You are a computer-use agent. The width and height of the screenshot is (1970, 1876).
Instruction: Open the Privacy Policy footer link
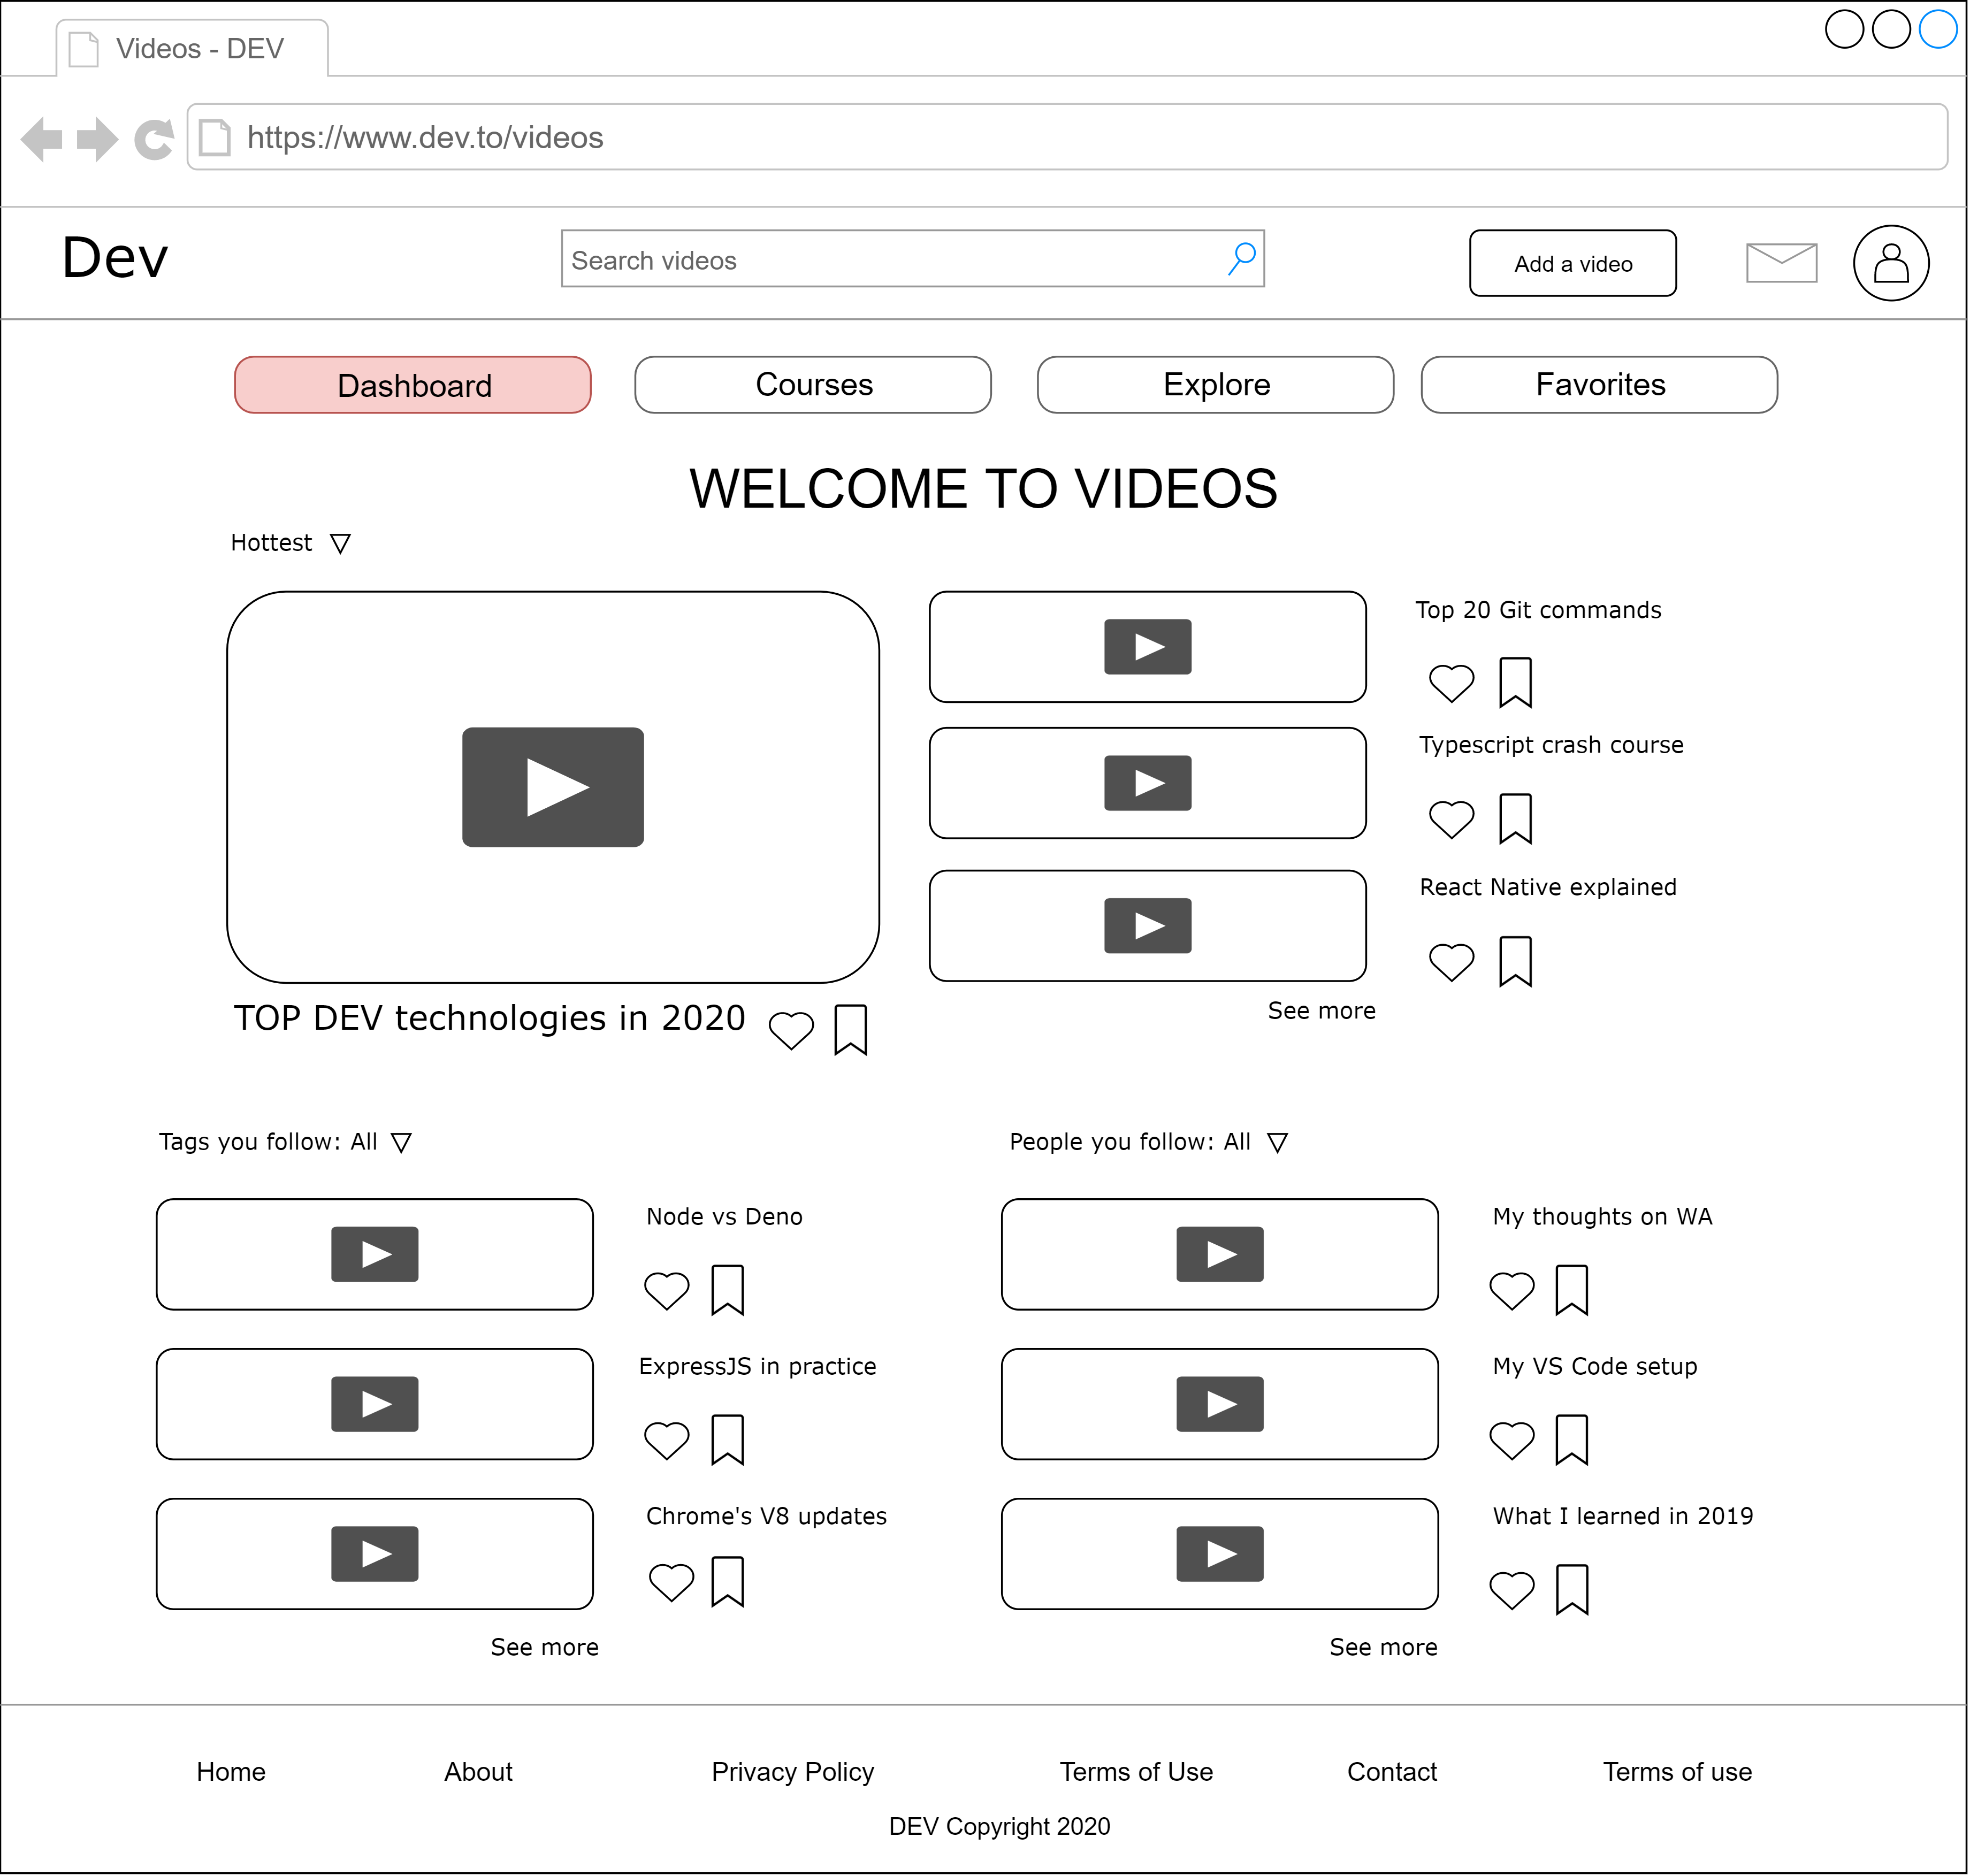(x=793, y=1772)
